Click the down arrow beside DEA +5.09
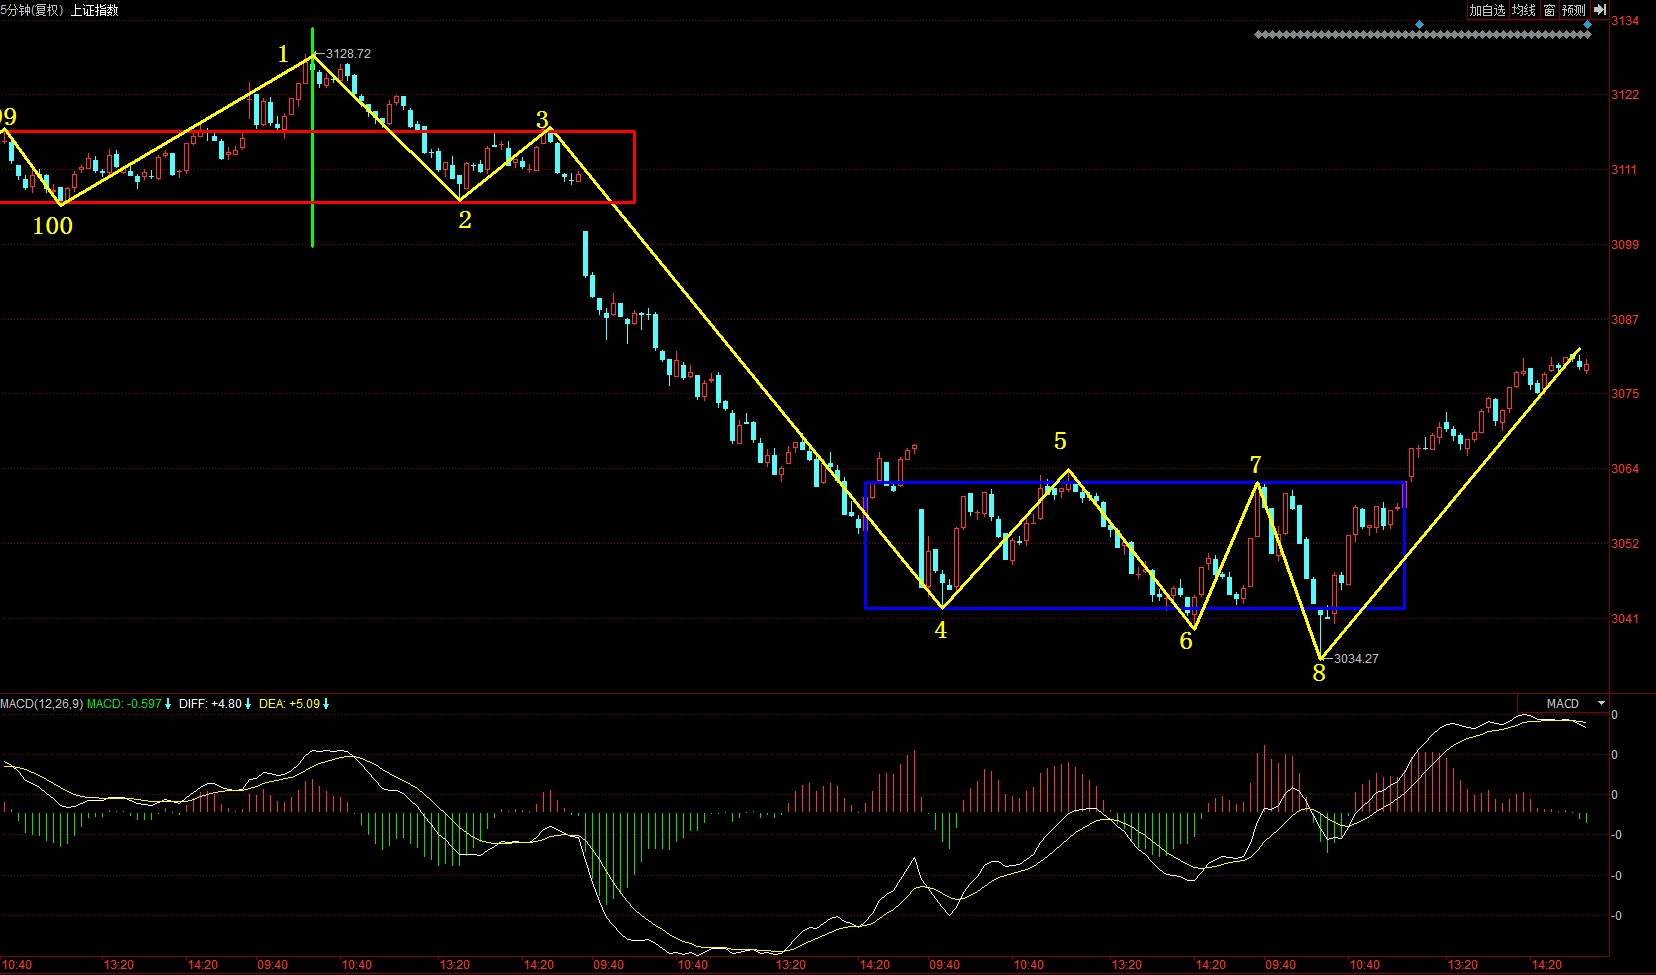Image resolution: width=1656 pixels, height=975 pixels. tap(326, 704)
